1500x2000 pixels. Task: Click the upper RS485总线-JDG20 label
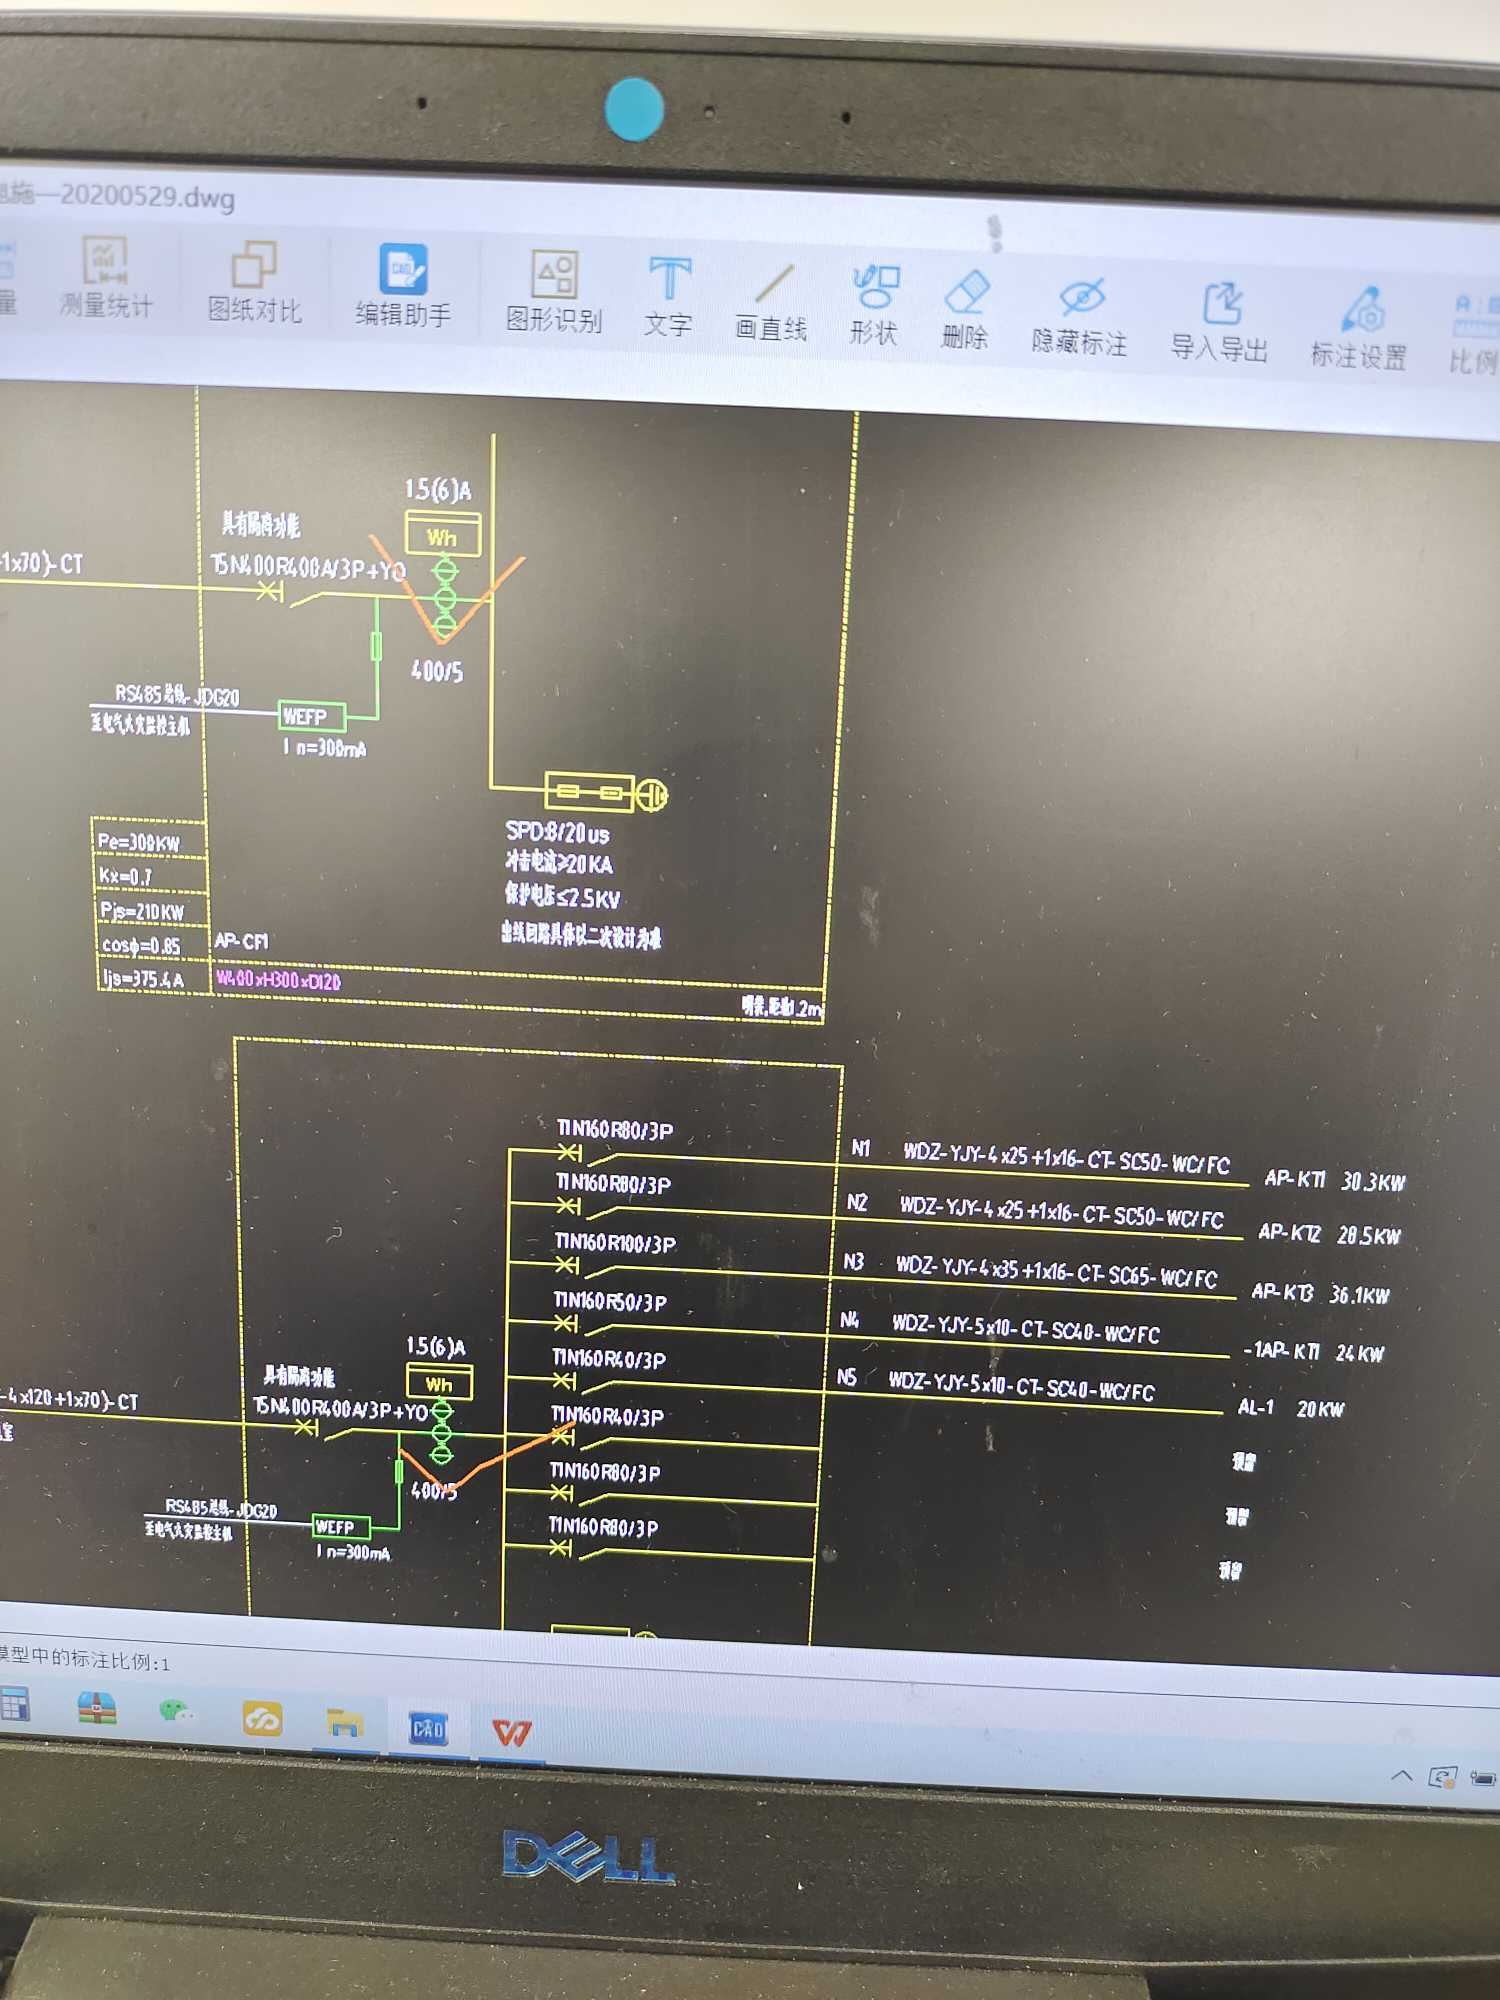point(177,695)
